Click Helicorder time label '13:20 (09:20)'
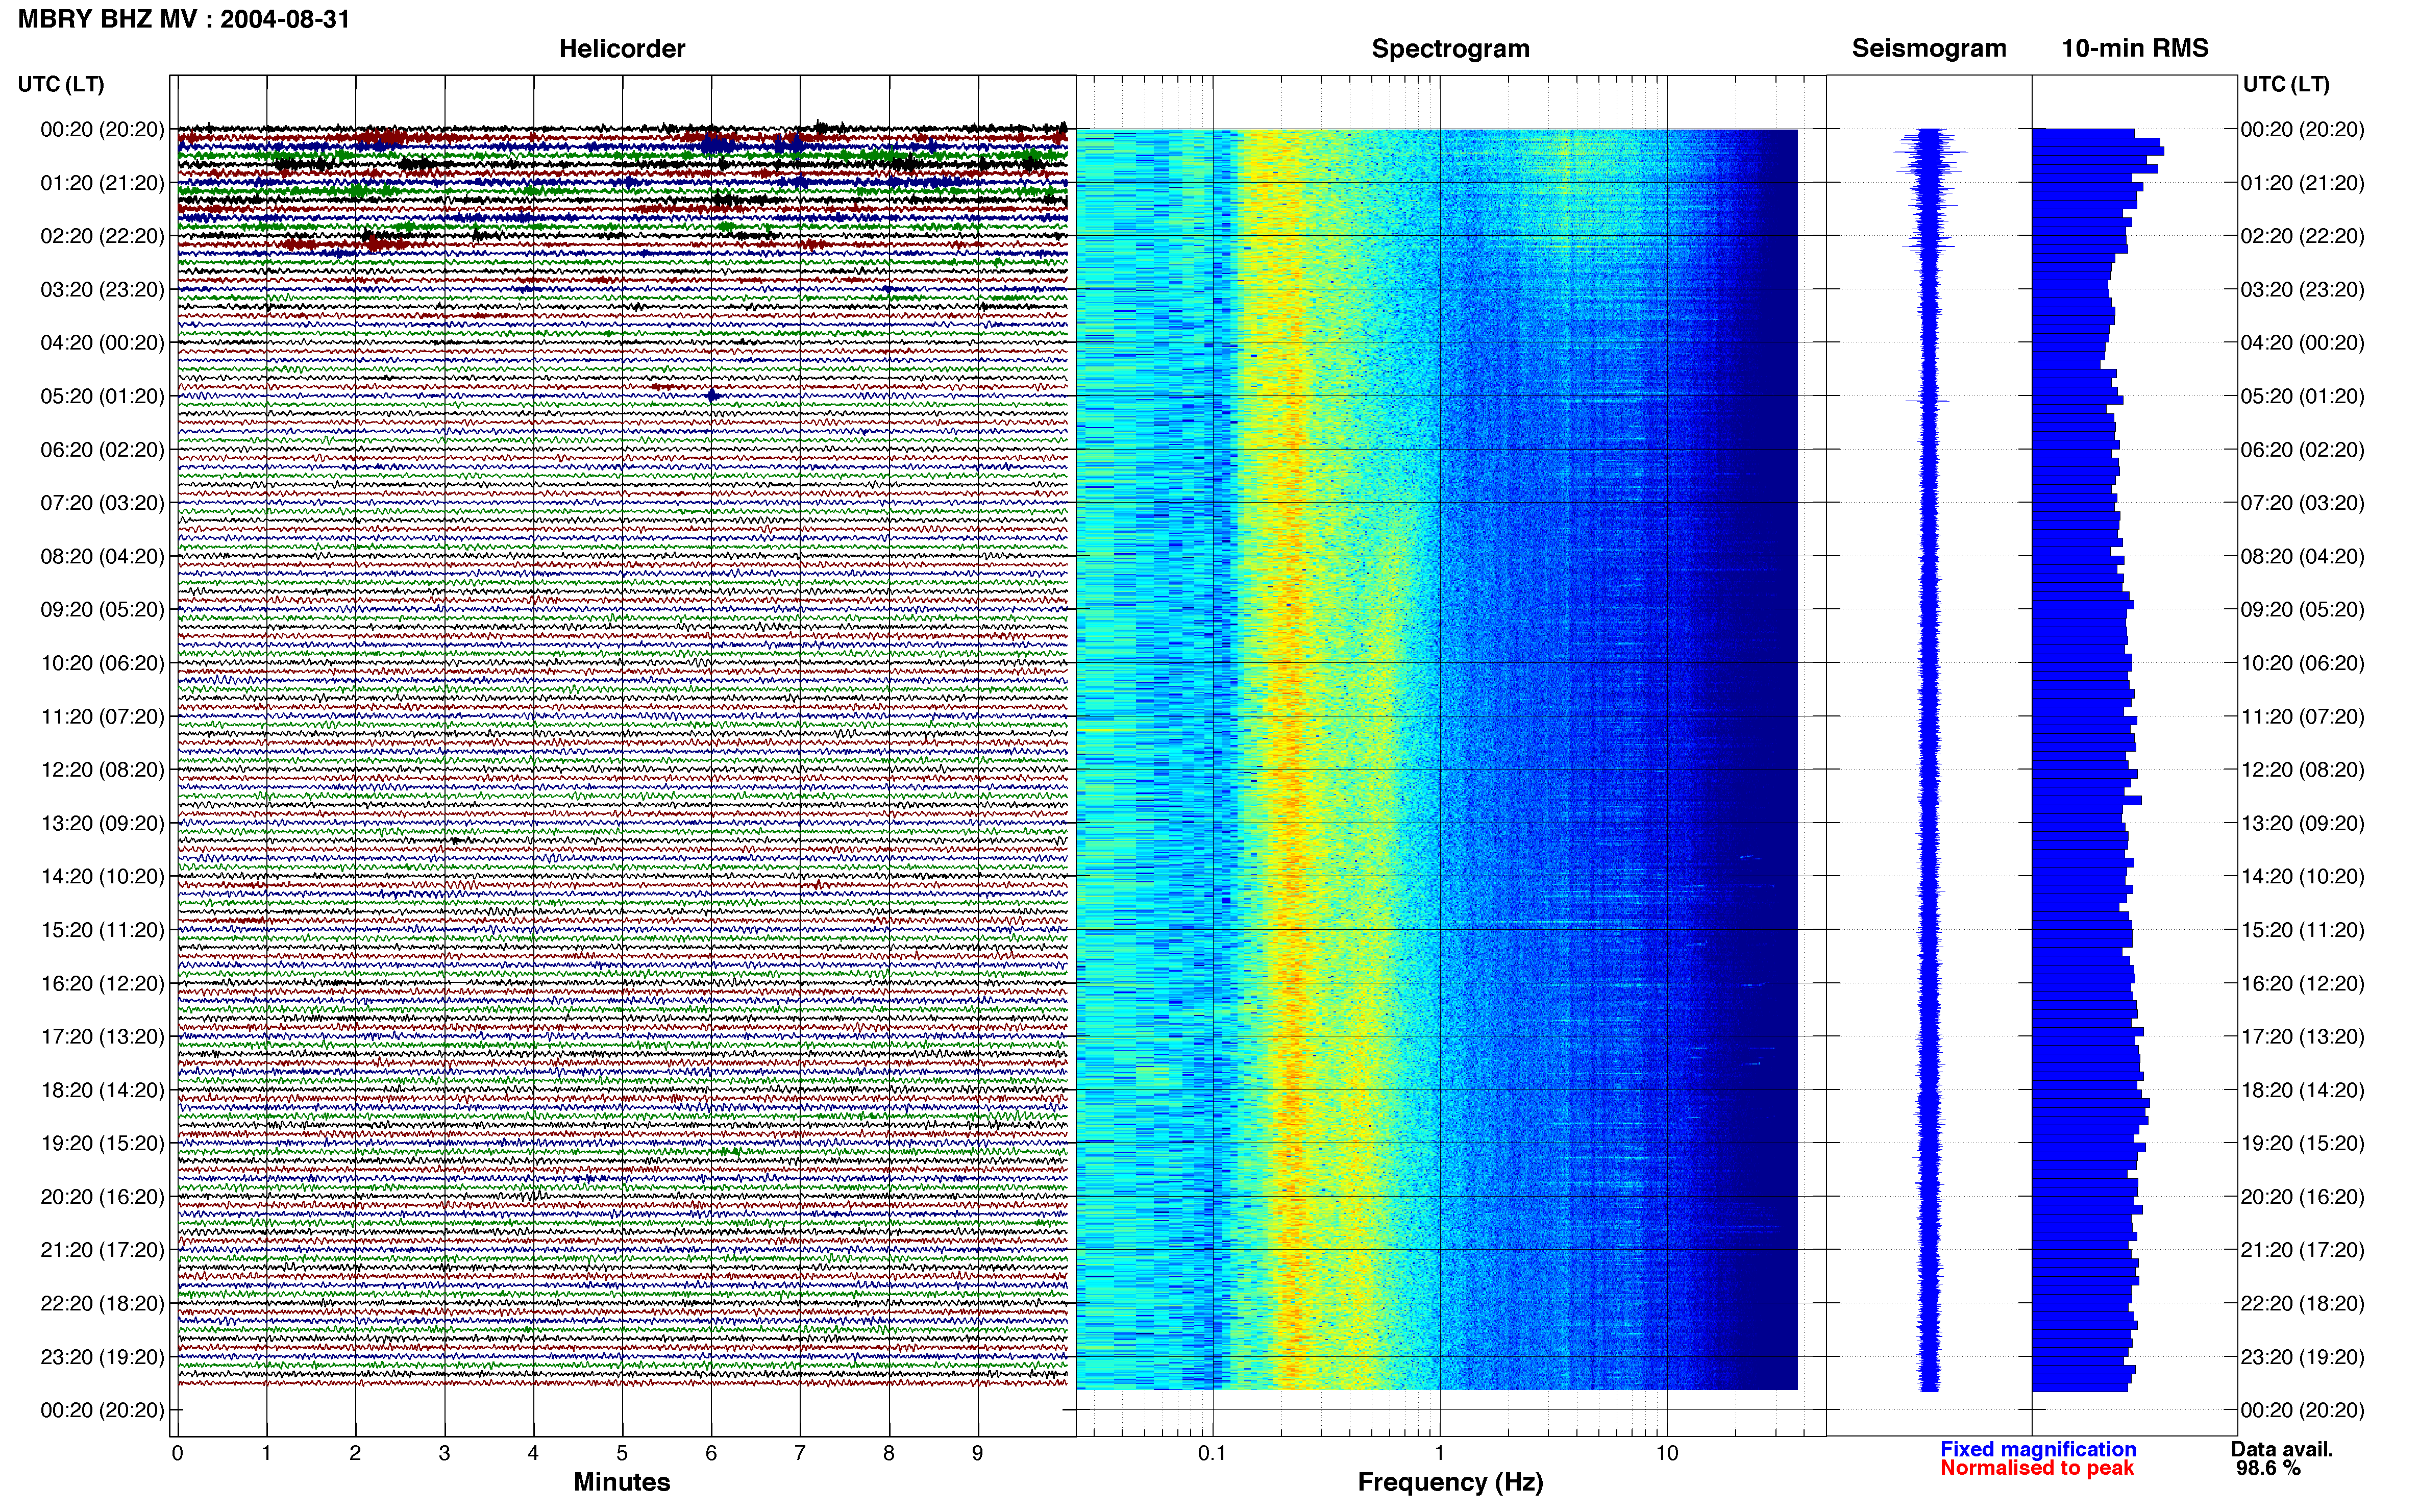Viewport: 2419px width, 1512px height. (x=102, y=823)
